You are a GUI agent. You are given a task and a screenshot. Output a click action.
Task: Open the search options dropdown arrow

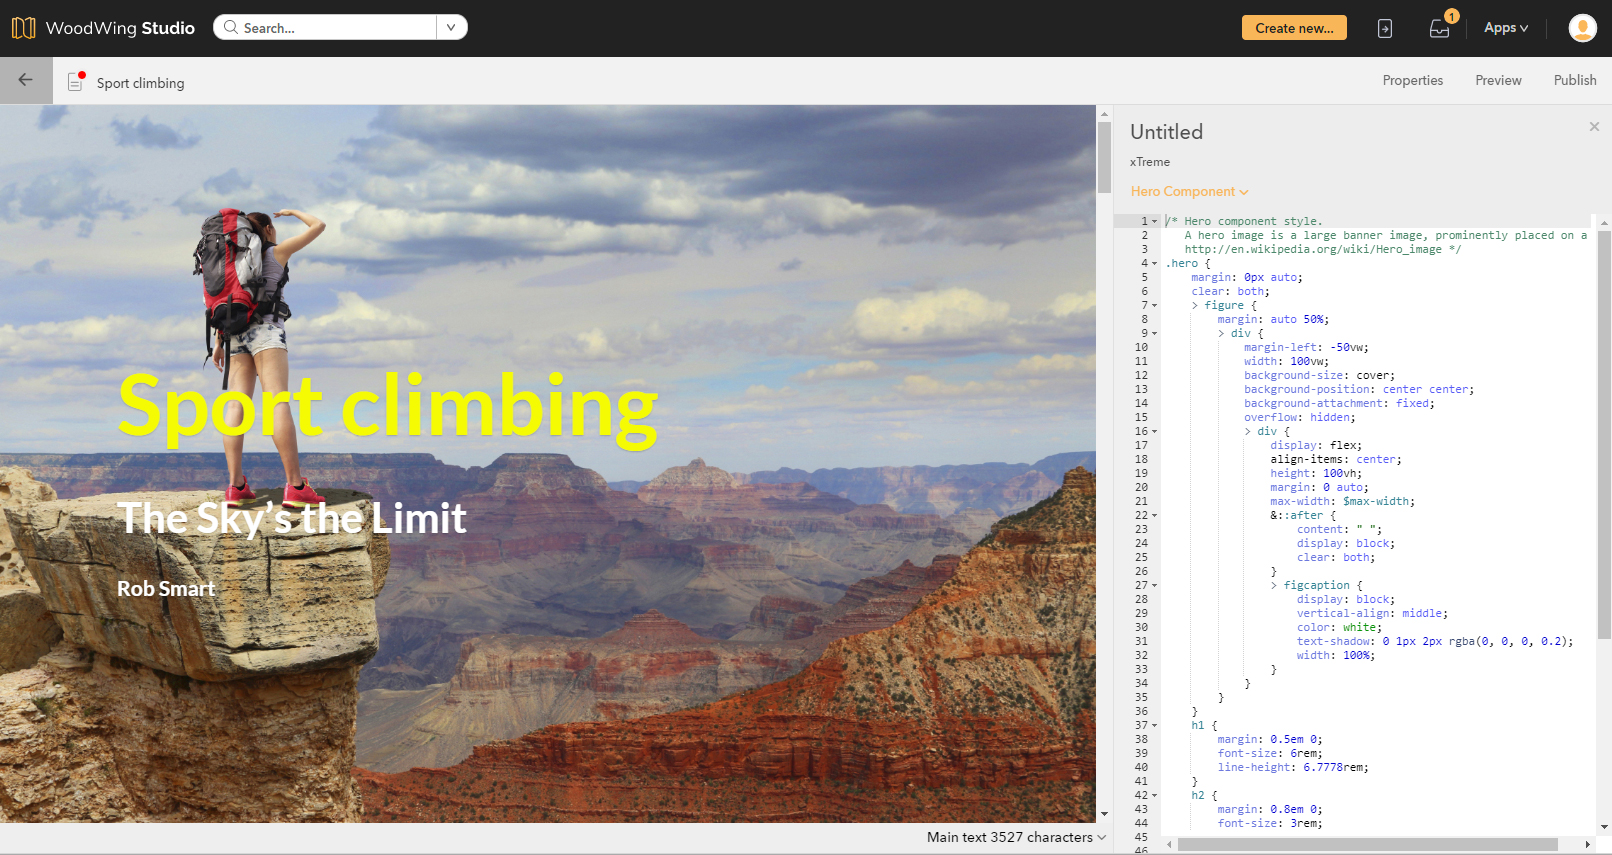coord(451,28)
